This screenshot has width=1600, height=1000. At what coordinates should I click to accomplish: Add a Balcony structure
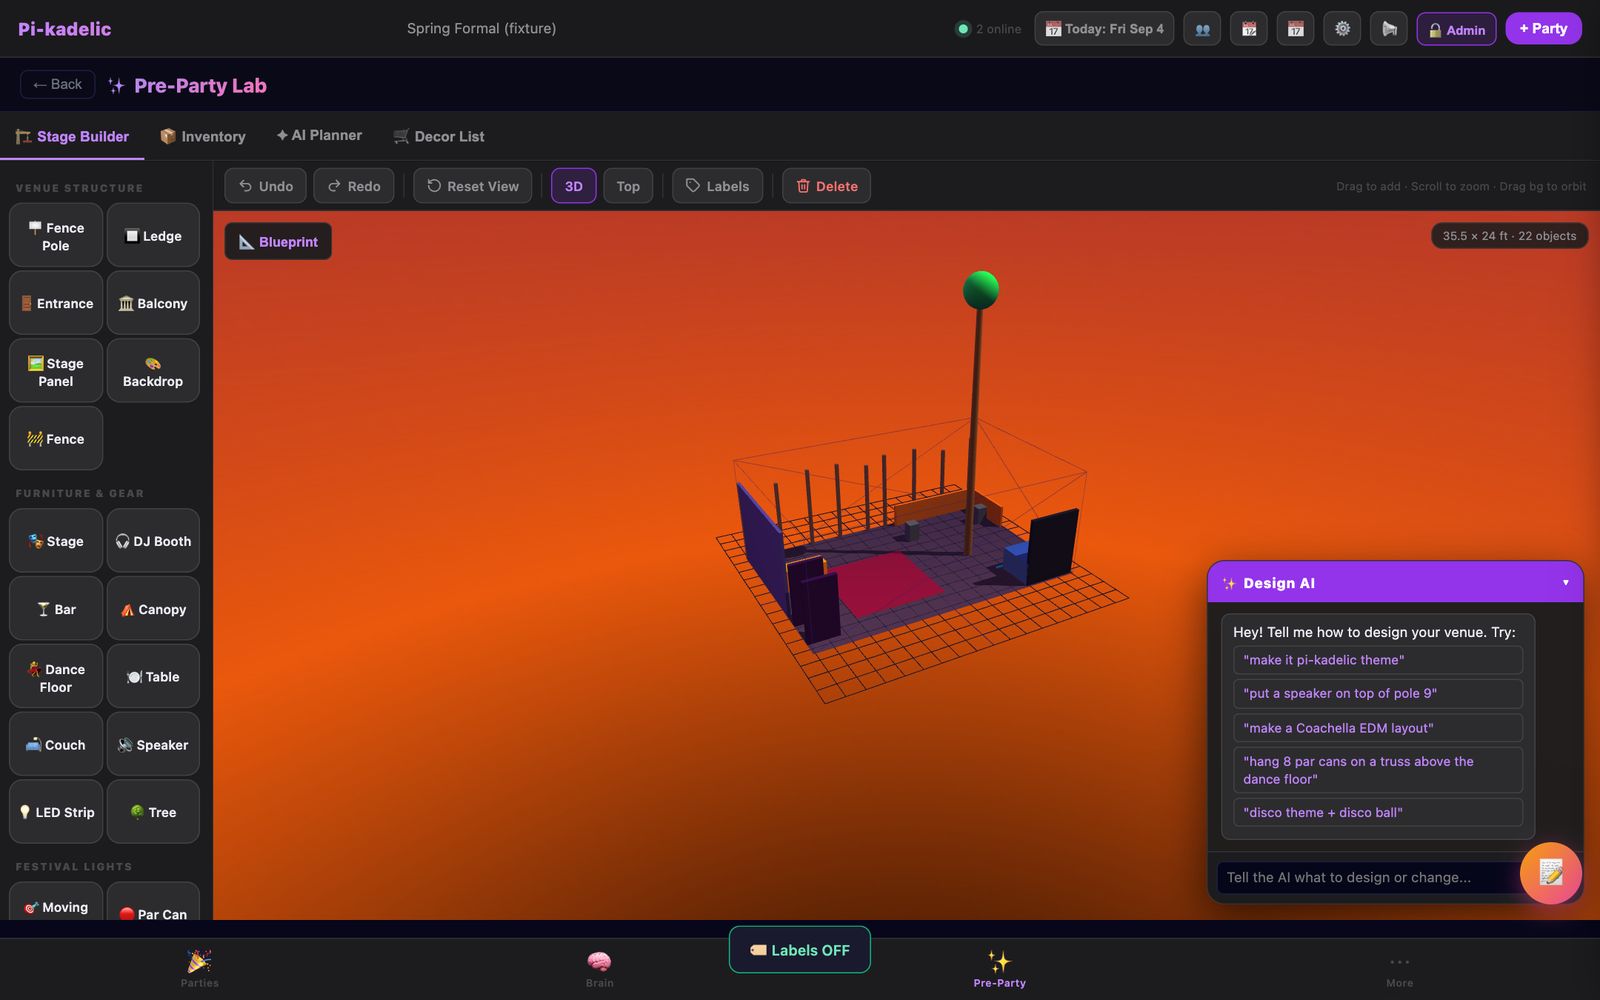click(153, 303)
